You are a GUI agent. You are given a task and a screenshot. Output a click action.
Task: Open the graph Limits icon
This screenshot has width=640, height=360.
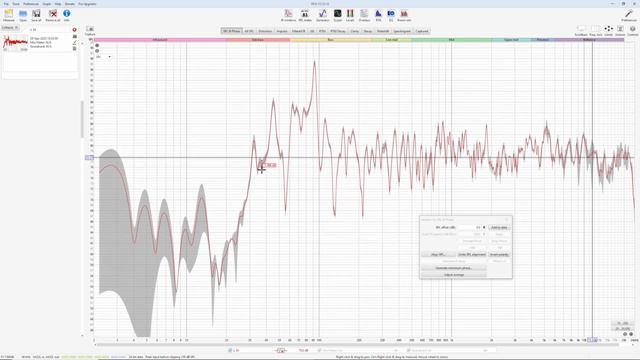coord(609,30)
